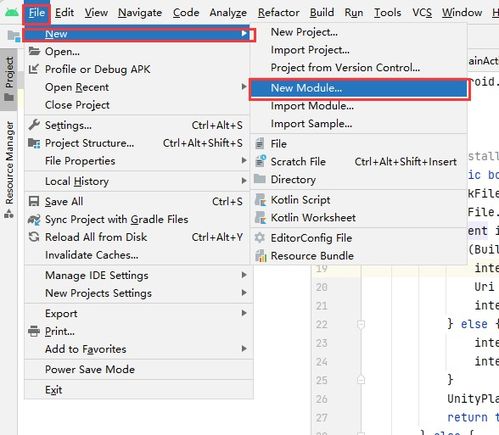499x435 pixels.
Task: Open the Refactor menu
Action: click(x=279, y=13)
